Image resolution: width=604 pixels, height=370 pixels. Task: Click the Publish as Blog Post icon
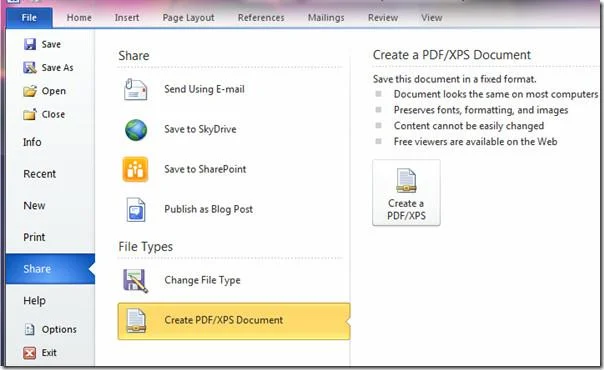(x=136, y=209)
